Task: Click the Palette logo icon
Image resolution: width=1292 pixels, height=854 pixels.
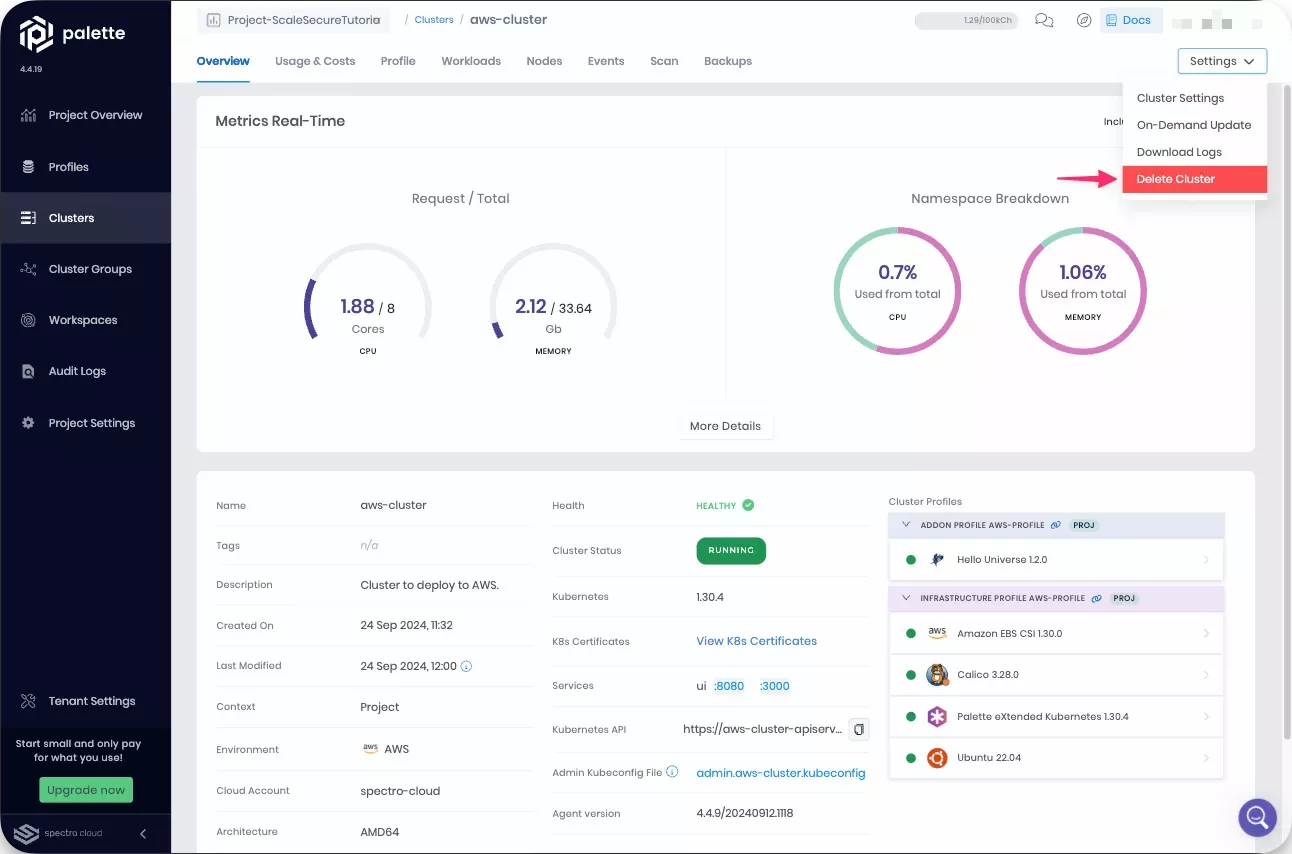Action: 37,33
